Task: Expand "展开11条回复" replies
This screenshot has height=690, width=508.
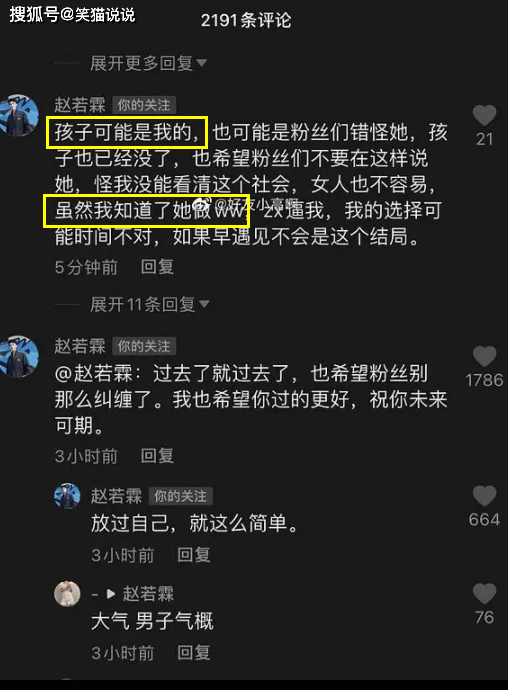Action: (150, 304)
